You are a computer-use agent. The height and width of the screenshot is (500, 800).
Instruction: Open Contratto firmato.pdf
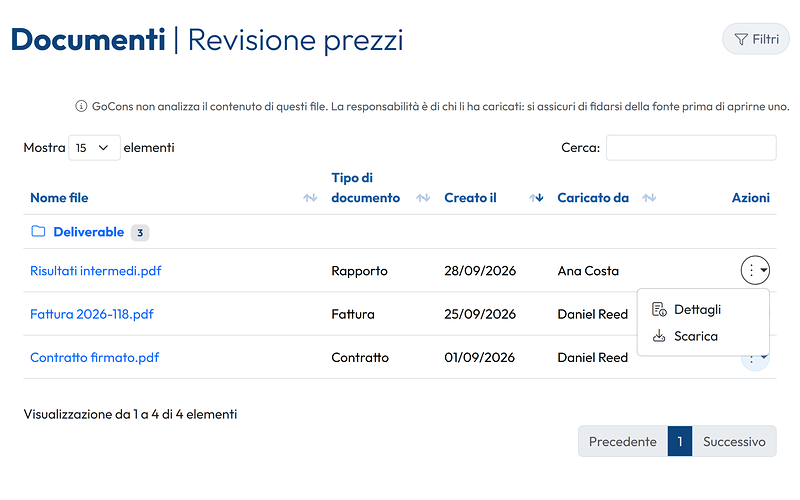[x=94, y=358]
